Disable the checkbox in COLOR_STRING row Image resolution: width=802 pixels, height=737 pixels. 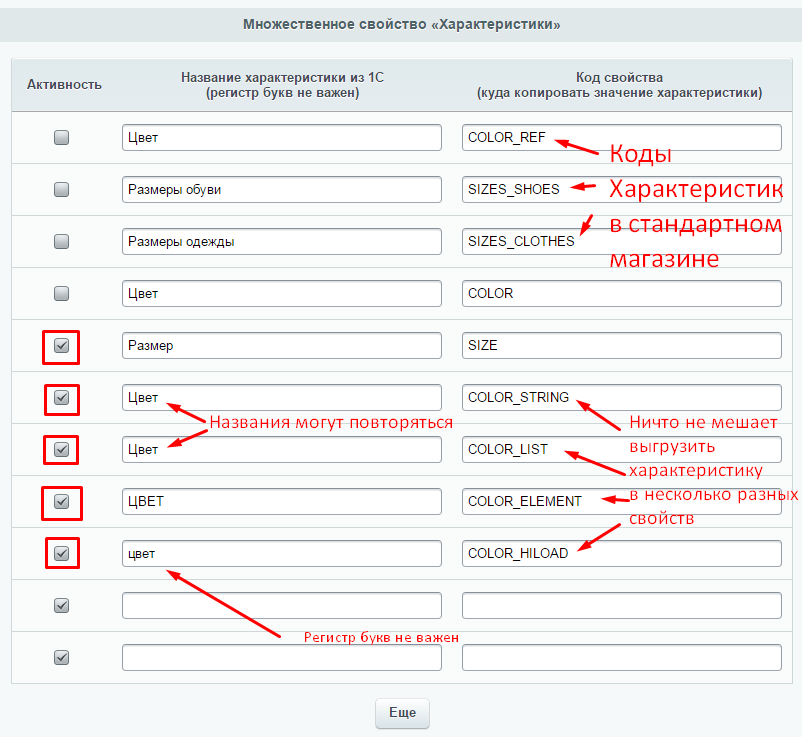pyautogui.click(x=61, y=398)
